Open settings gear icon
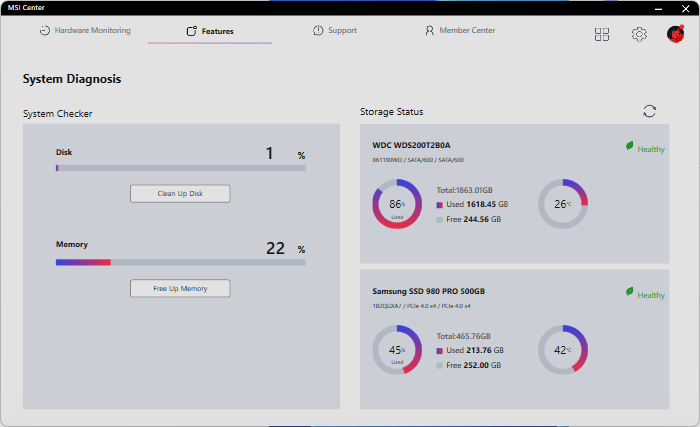 (639, 34)
